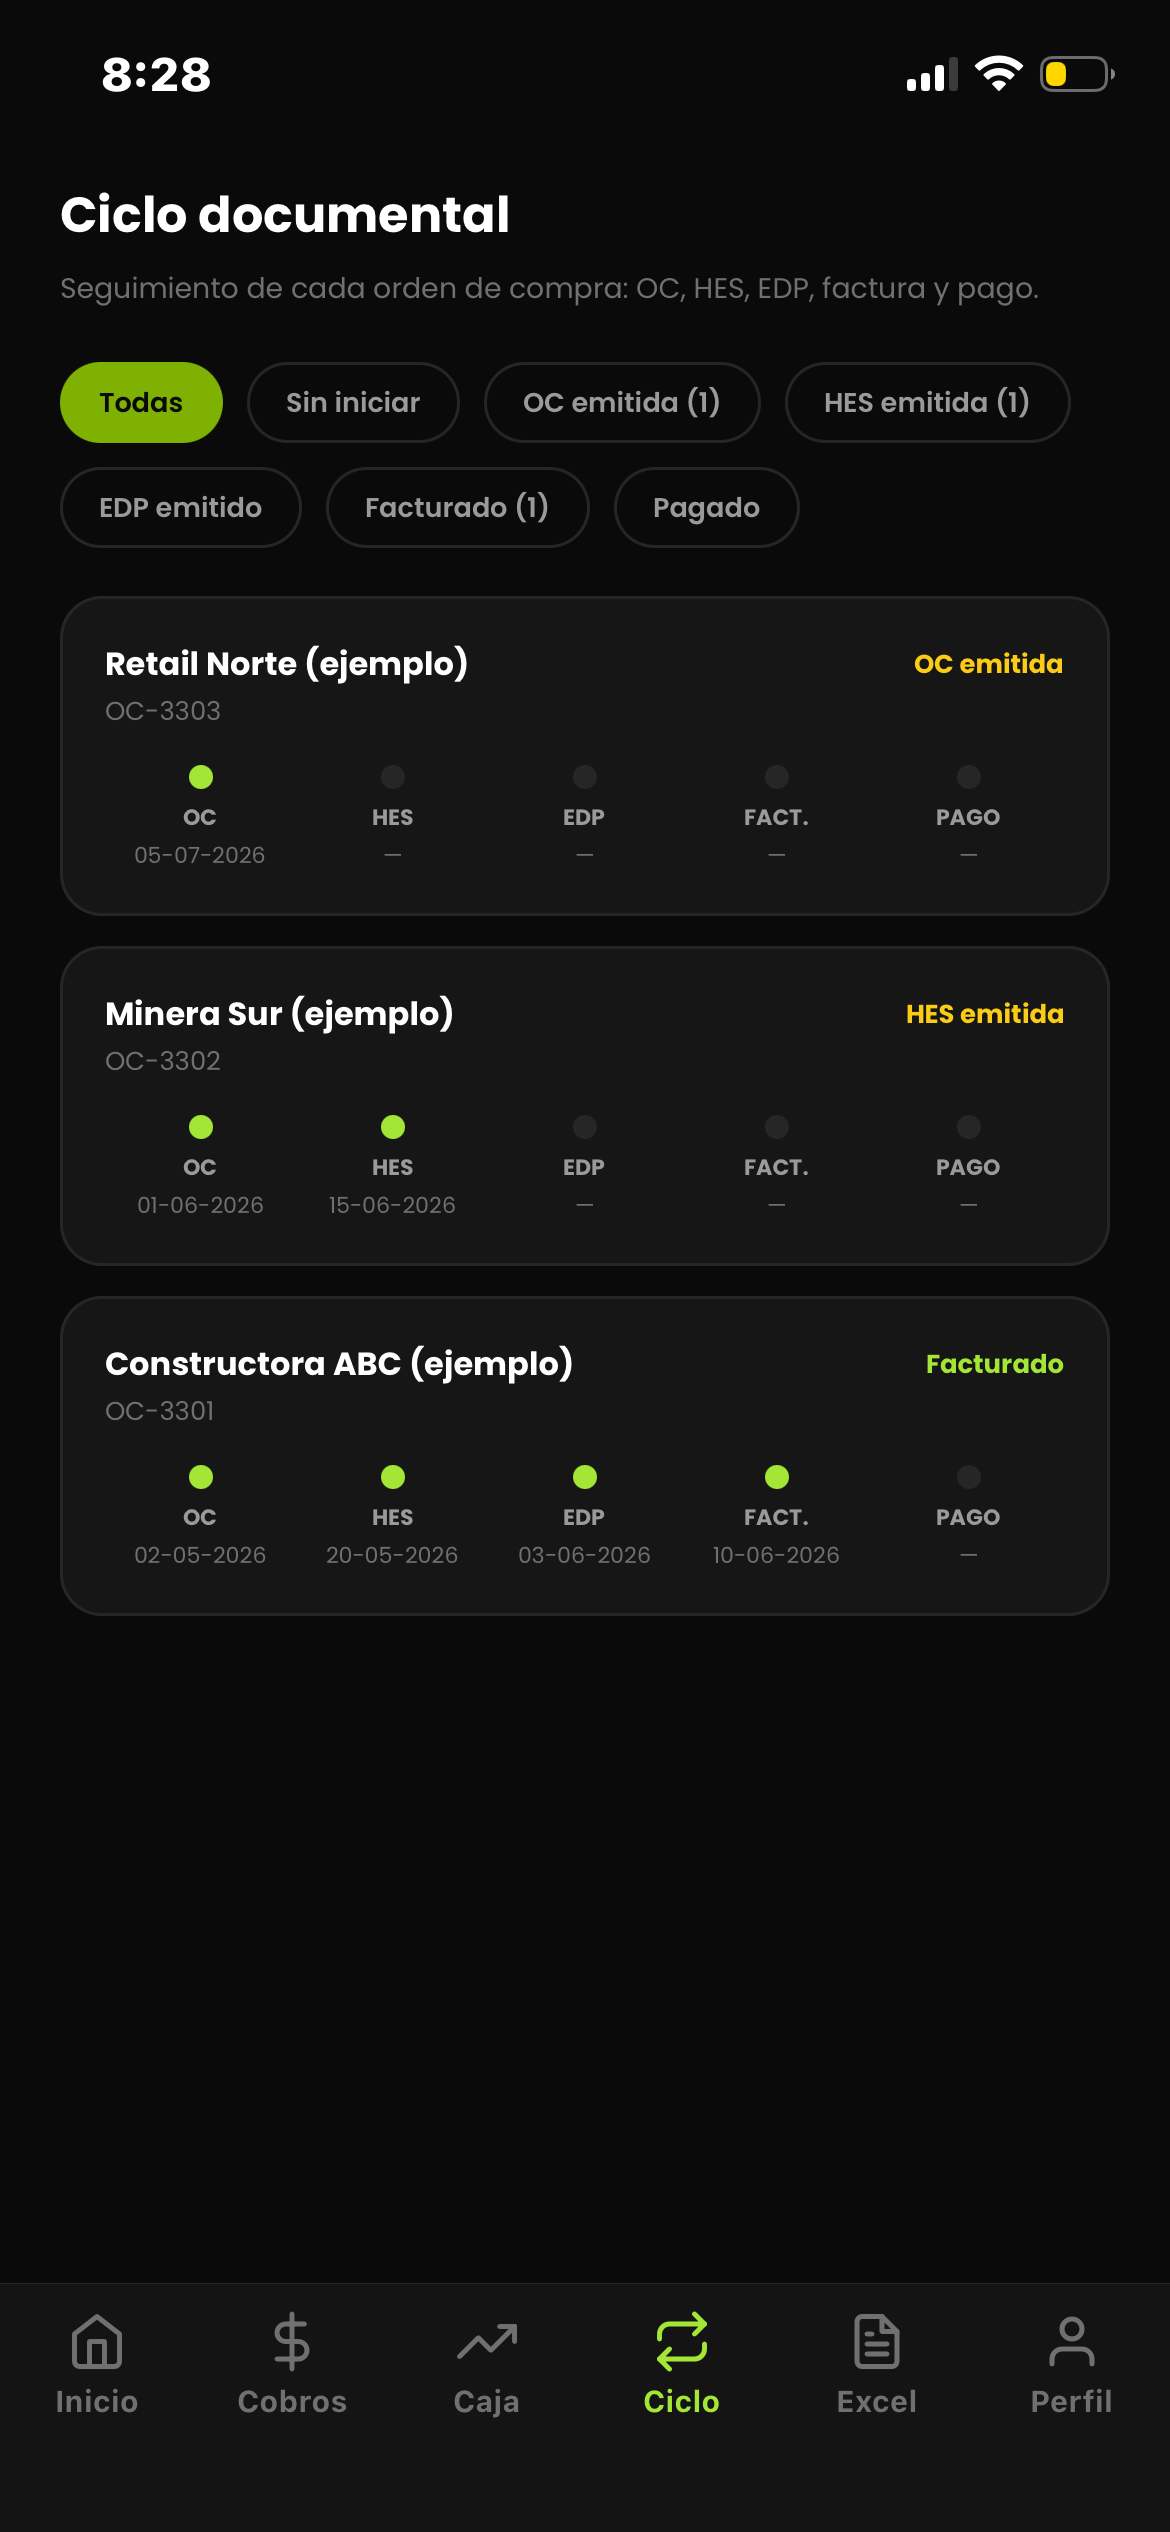The height and width of the screenshot is (2532, 1170).
Task: Filter orders by Pagado
Action: pos(706,507)
